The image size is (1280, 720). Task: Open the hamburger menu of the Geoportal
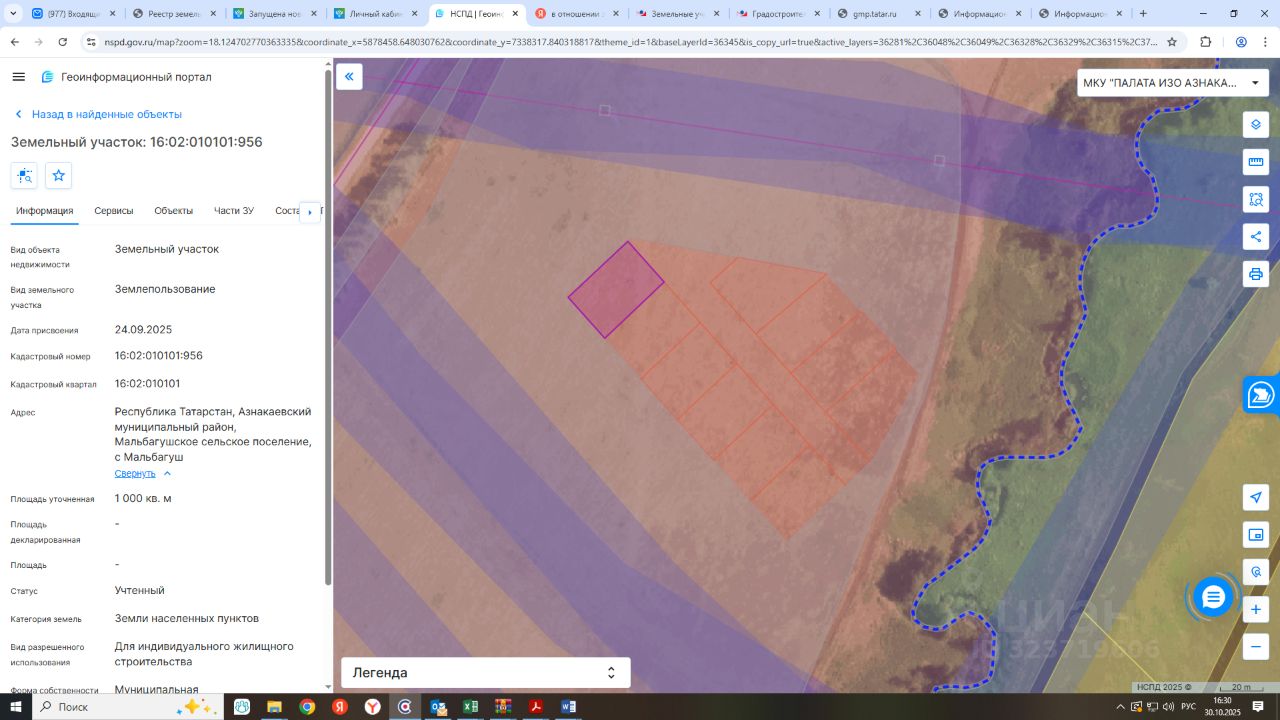[x=18, y=77]
